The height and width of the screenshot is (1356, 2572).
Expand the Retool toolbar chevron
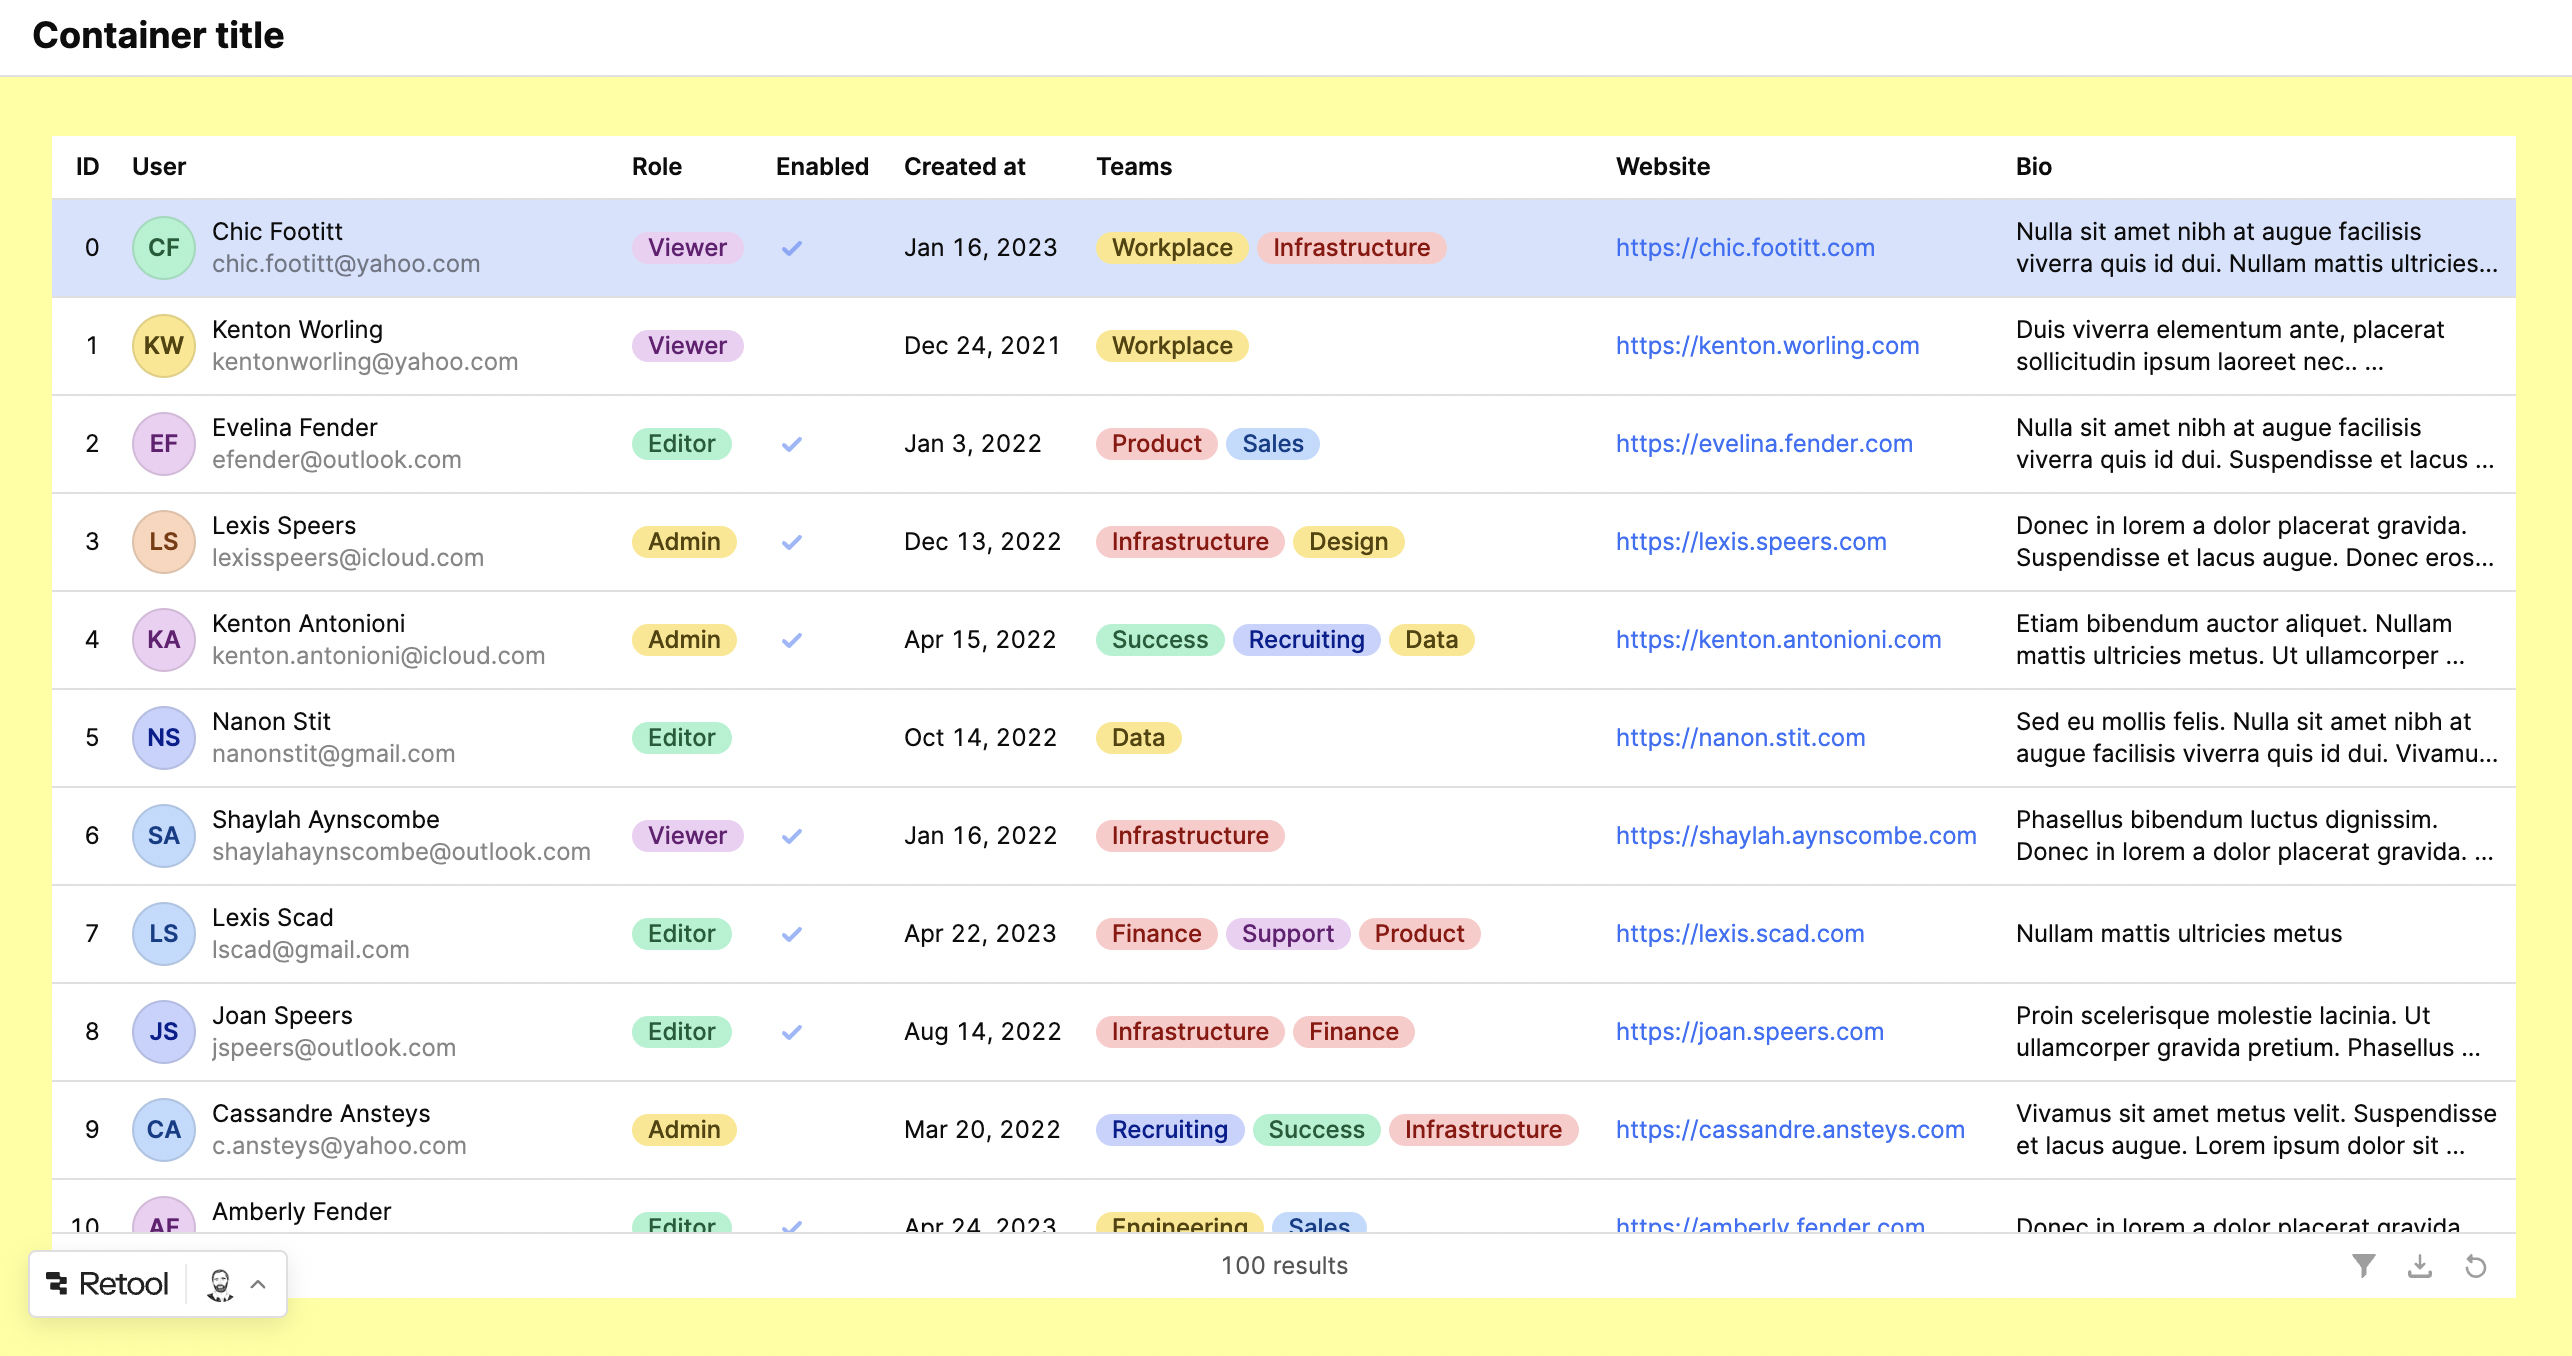[258, 1284]
